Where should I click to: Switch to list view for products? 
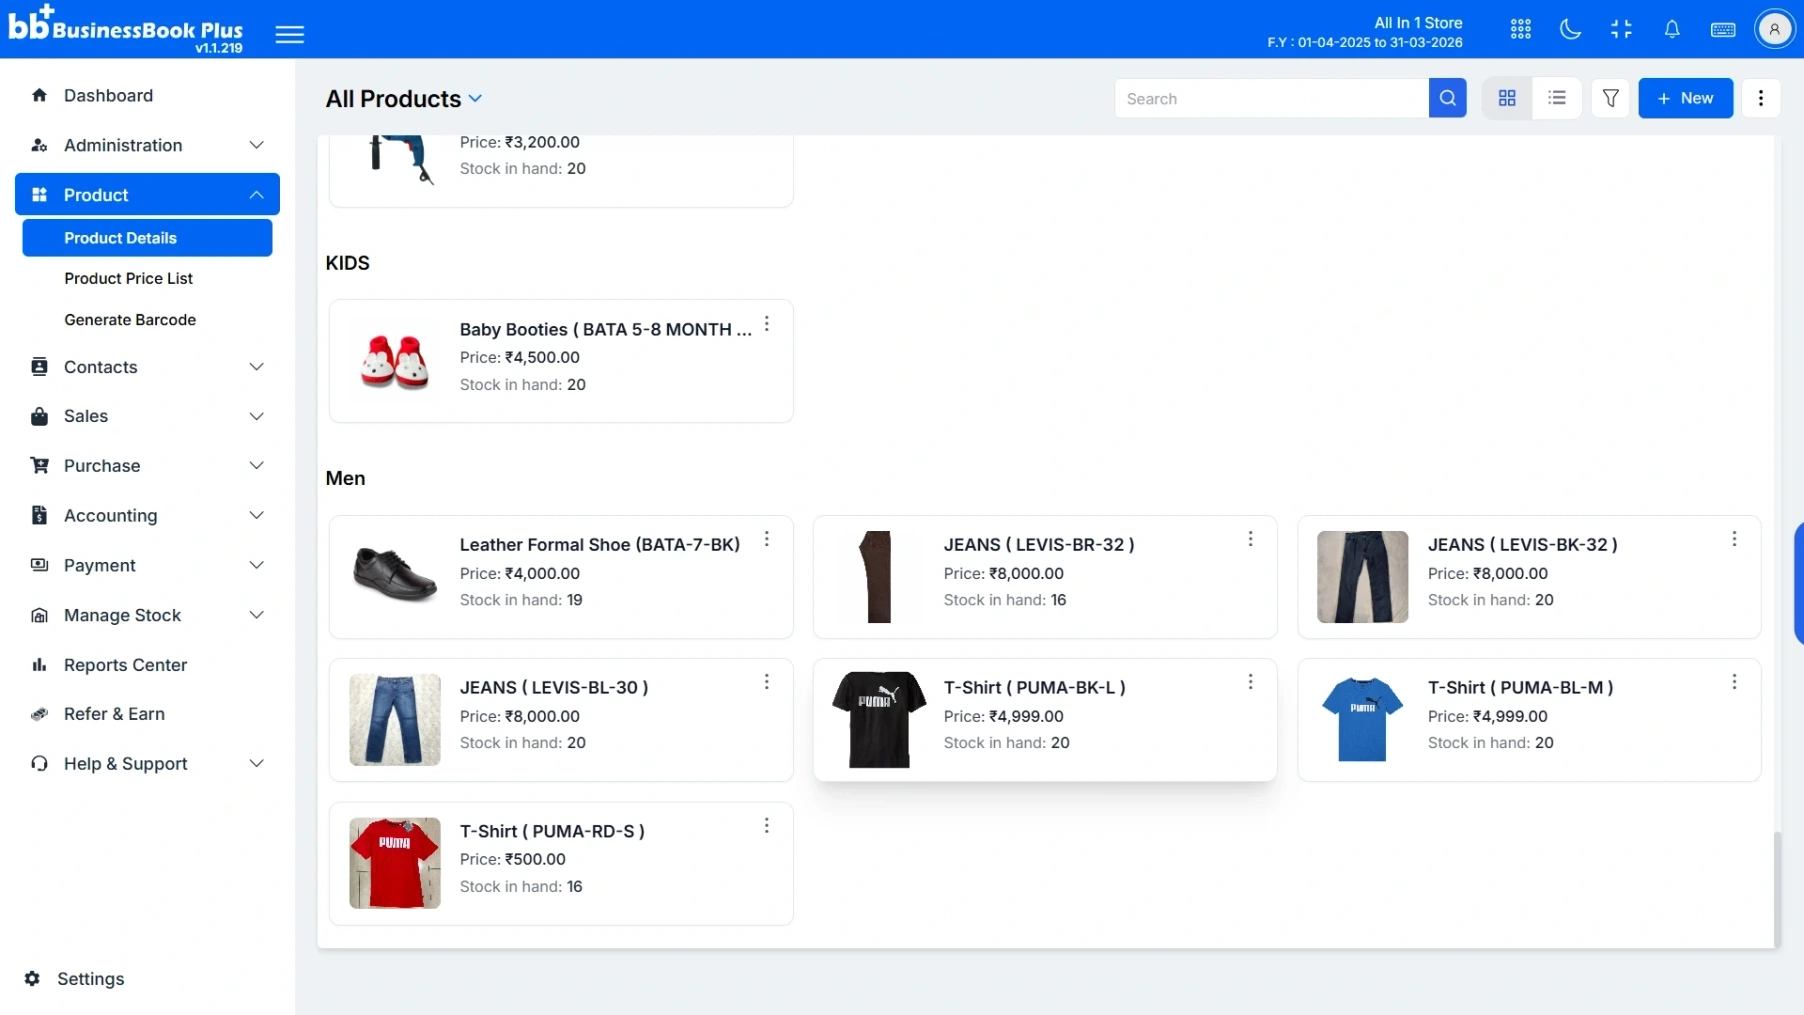[1557, 98]
